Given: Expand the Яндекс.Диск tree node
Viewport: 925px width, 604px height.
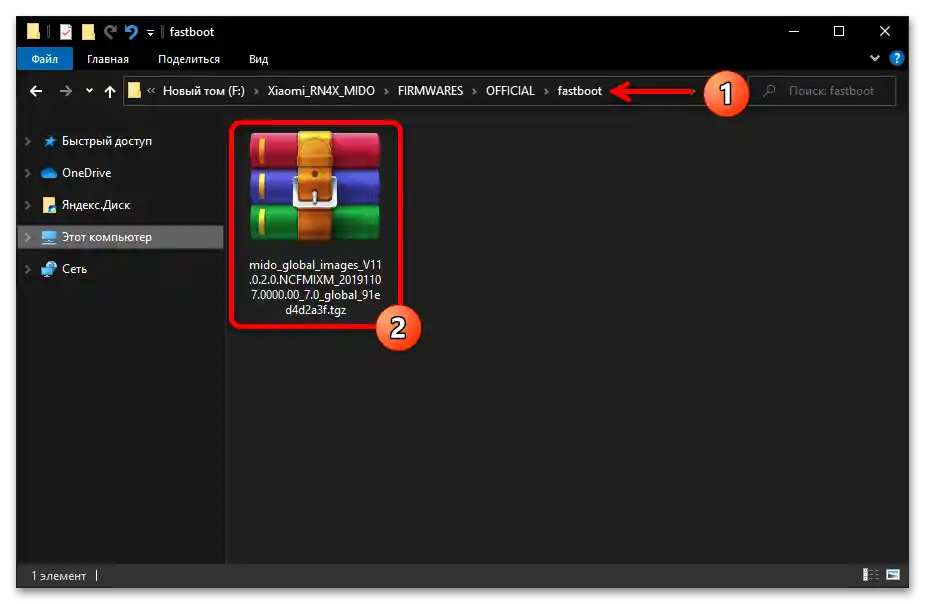Looking at the screenshot, I should click(x=27, y=205).
